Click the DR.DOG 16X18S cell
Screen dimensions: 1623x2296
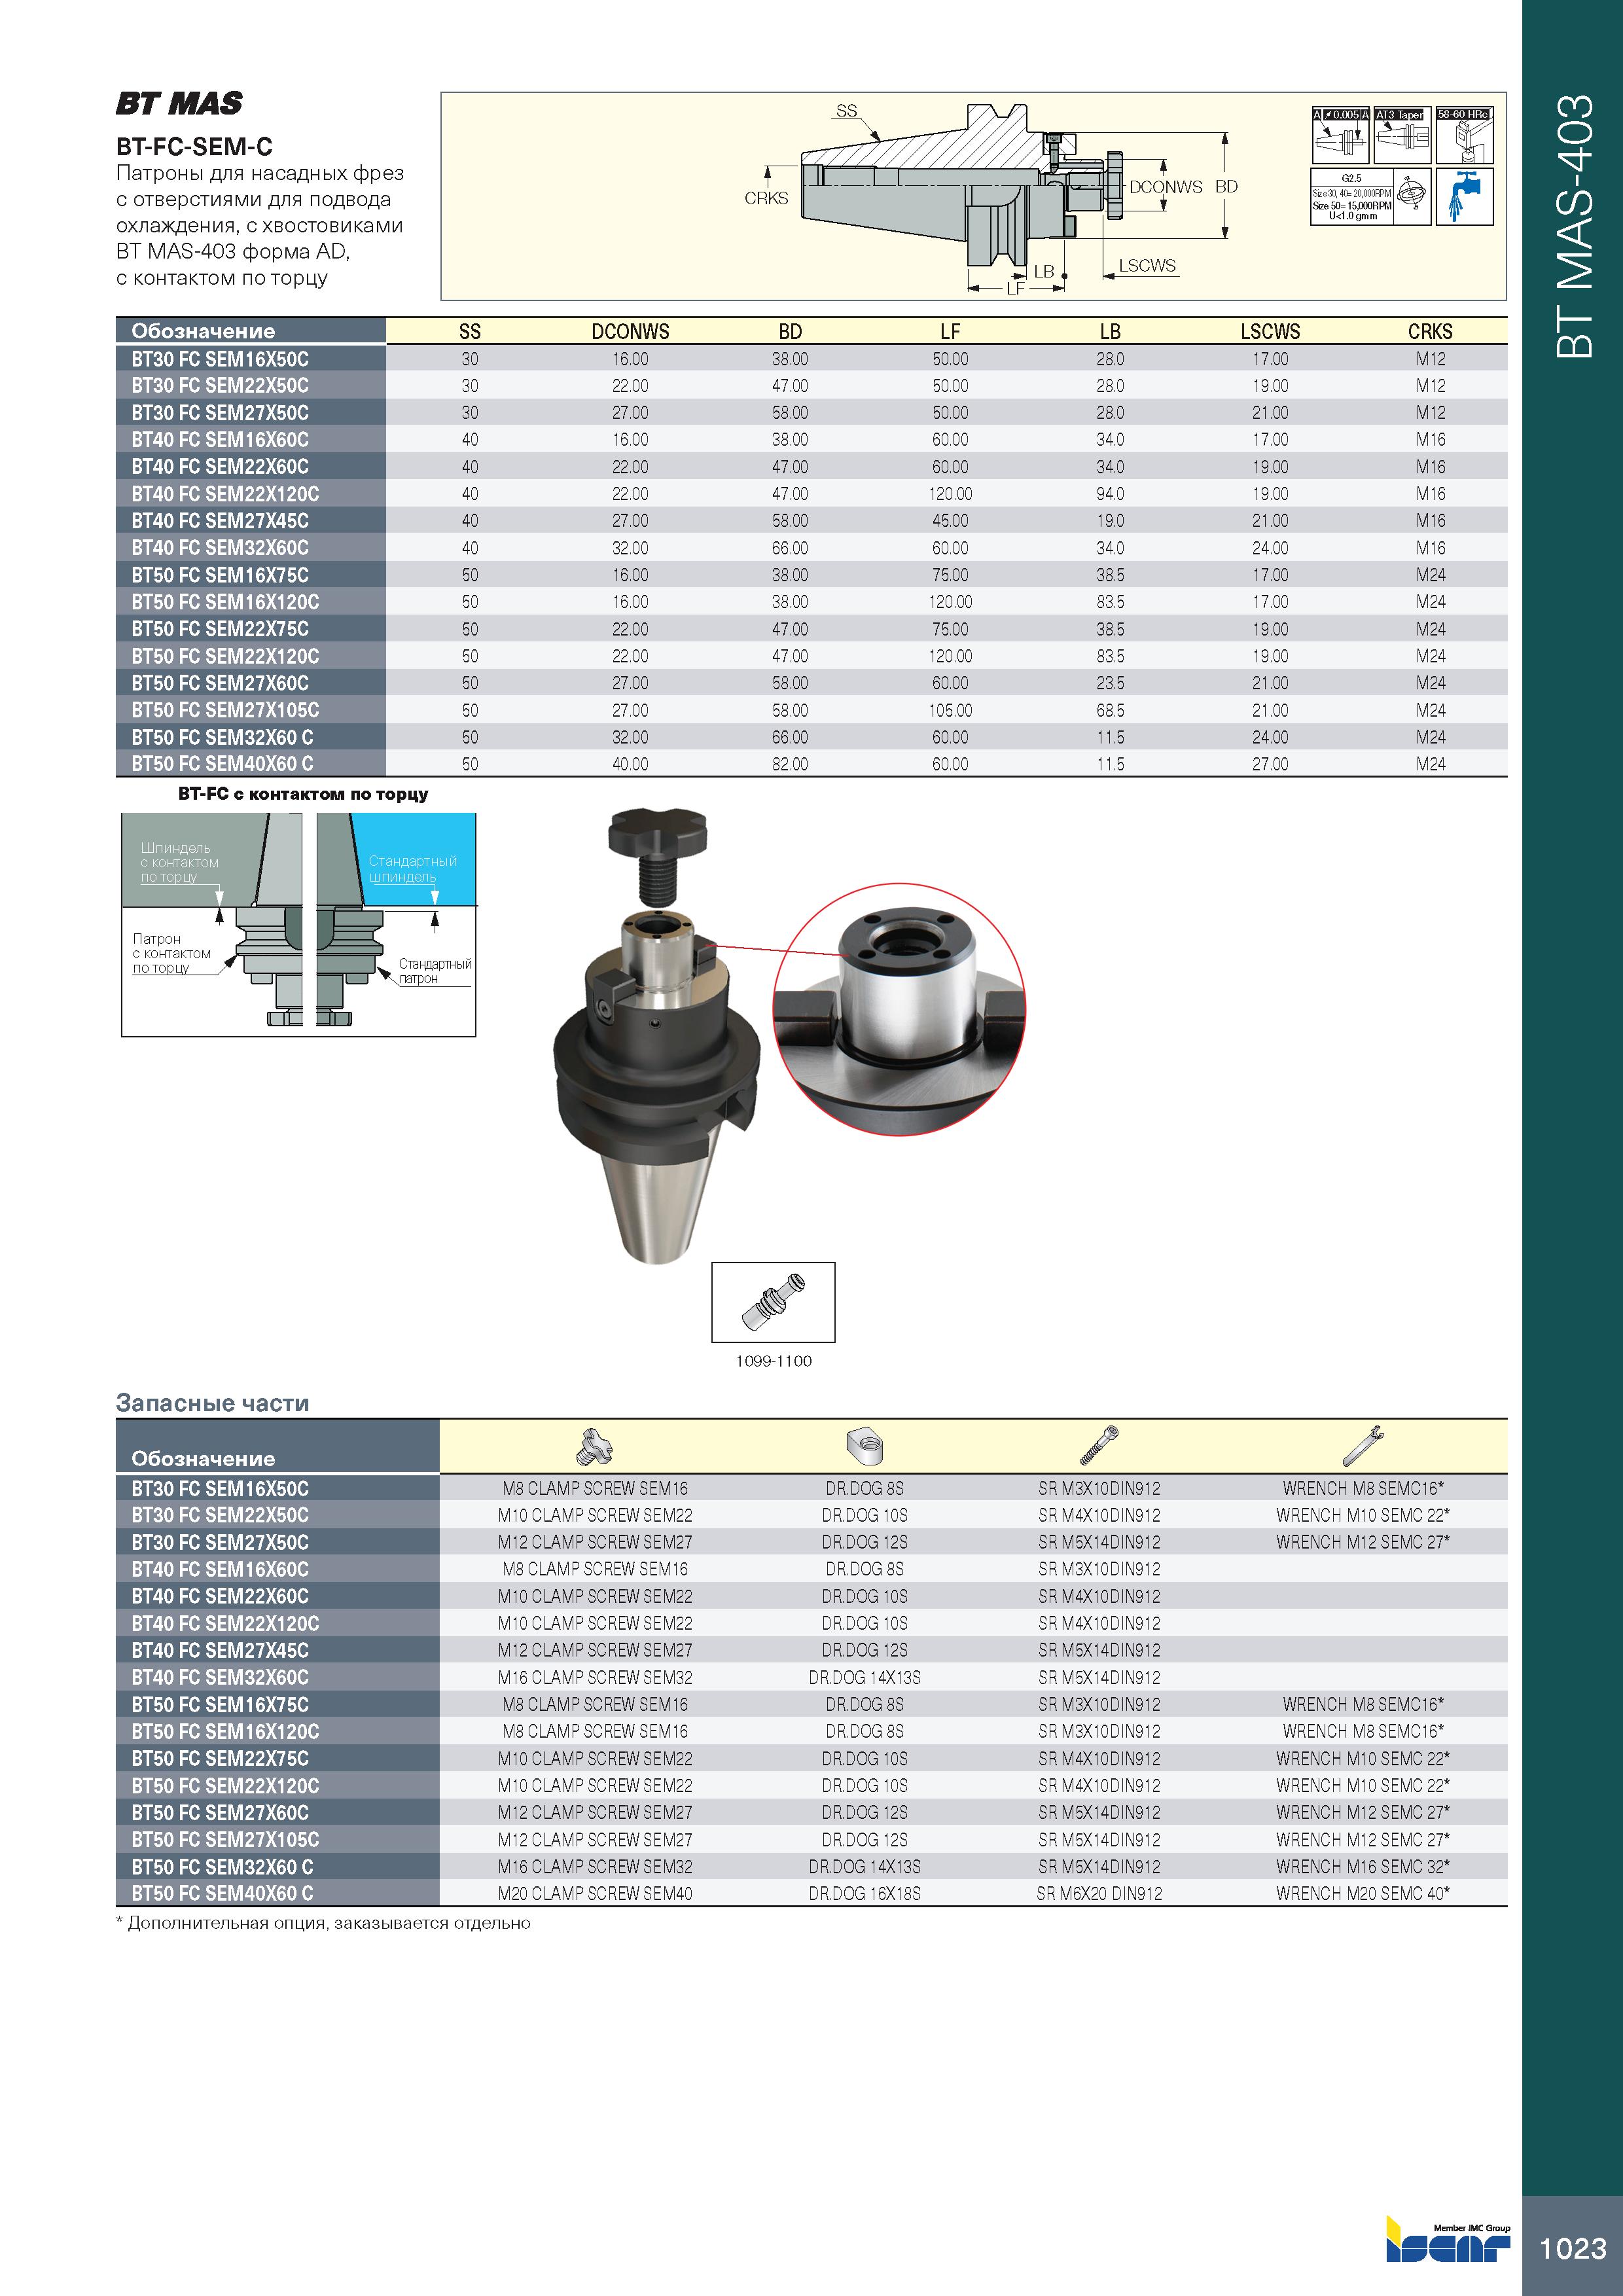tap(865, 1893)
